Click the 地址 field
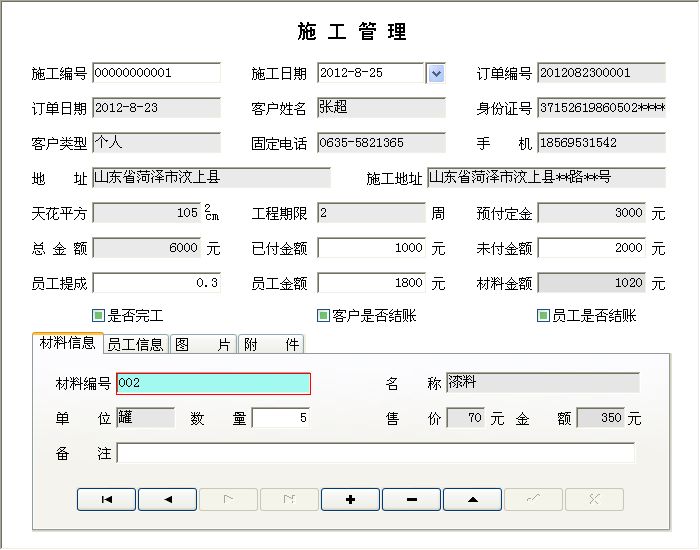The width and height of the screenshot is (700, 550). pyautogui.click(x=211, y=178)
